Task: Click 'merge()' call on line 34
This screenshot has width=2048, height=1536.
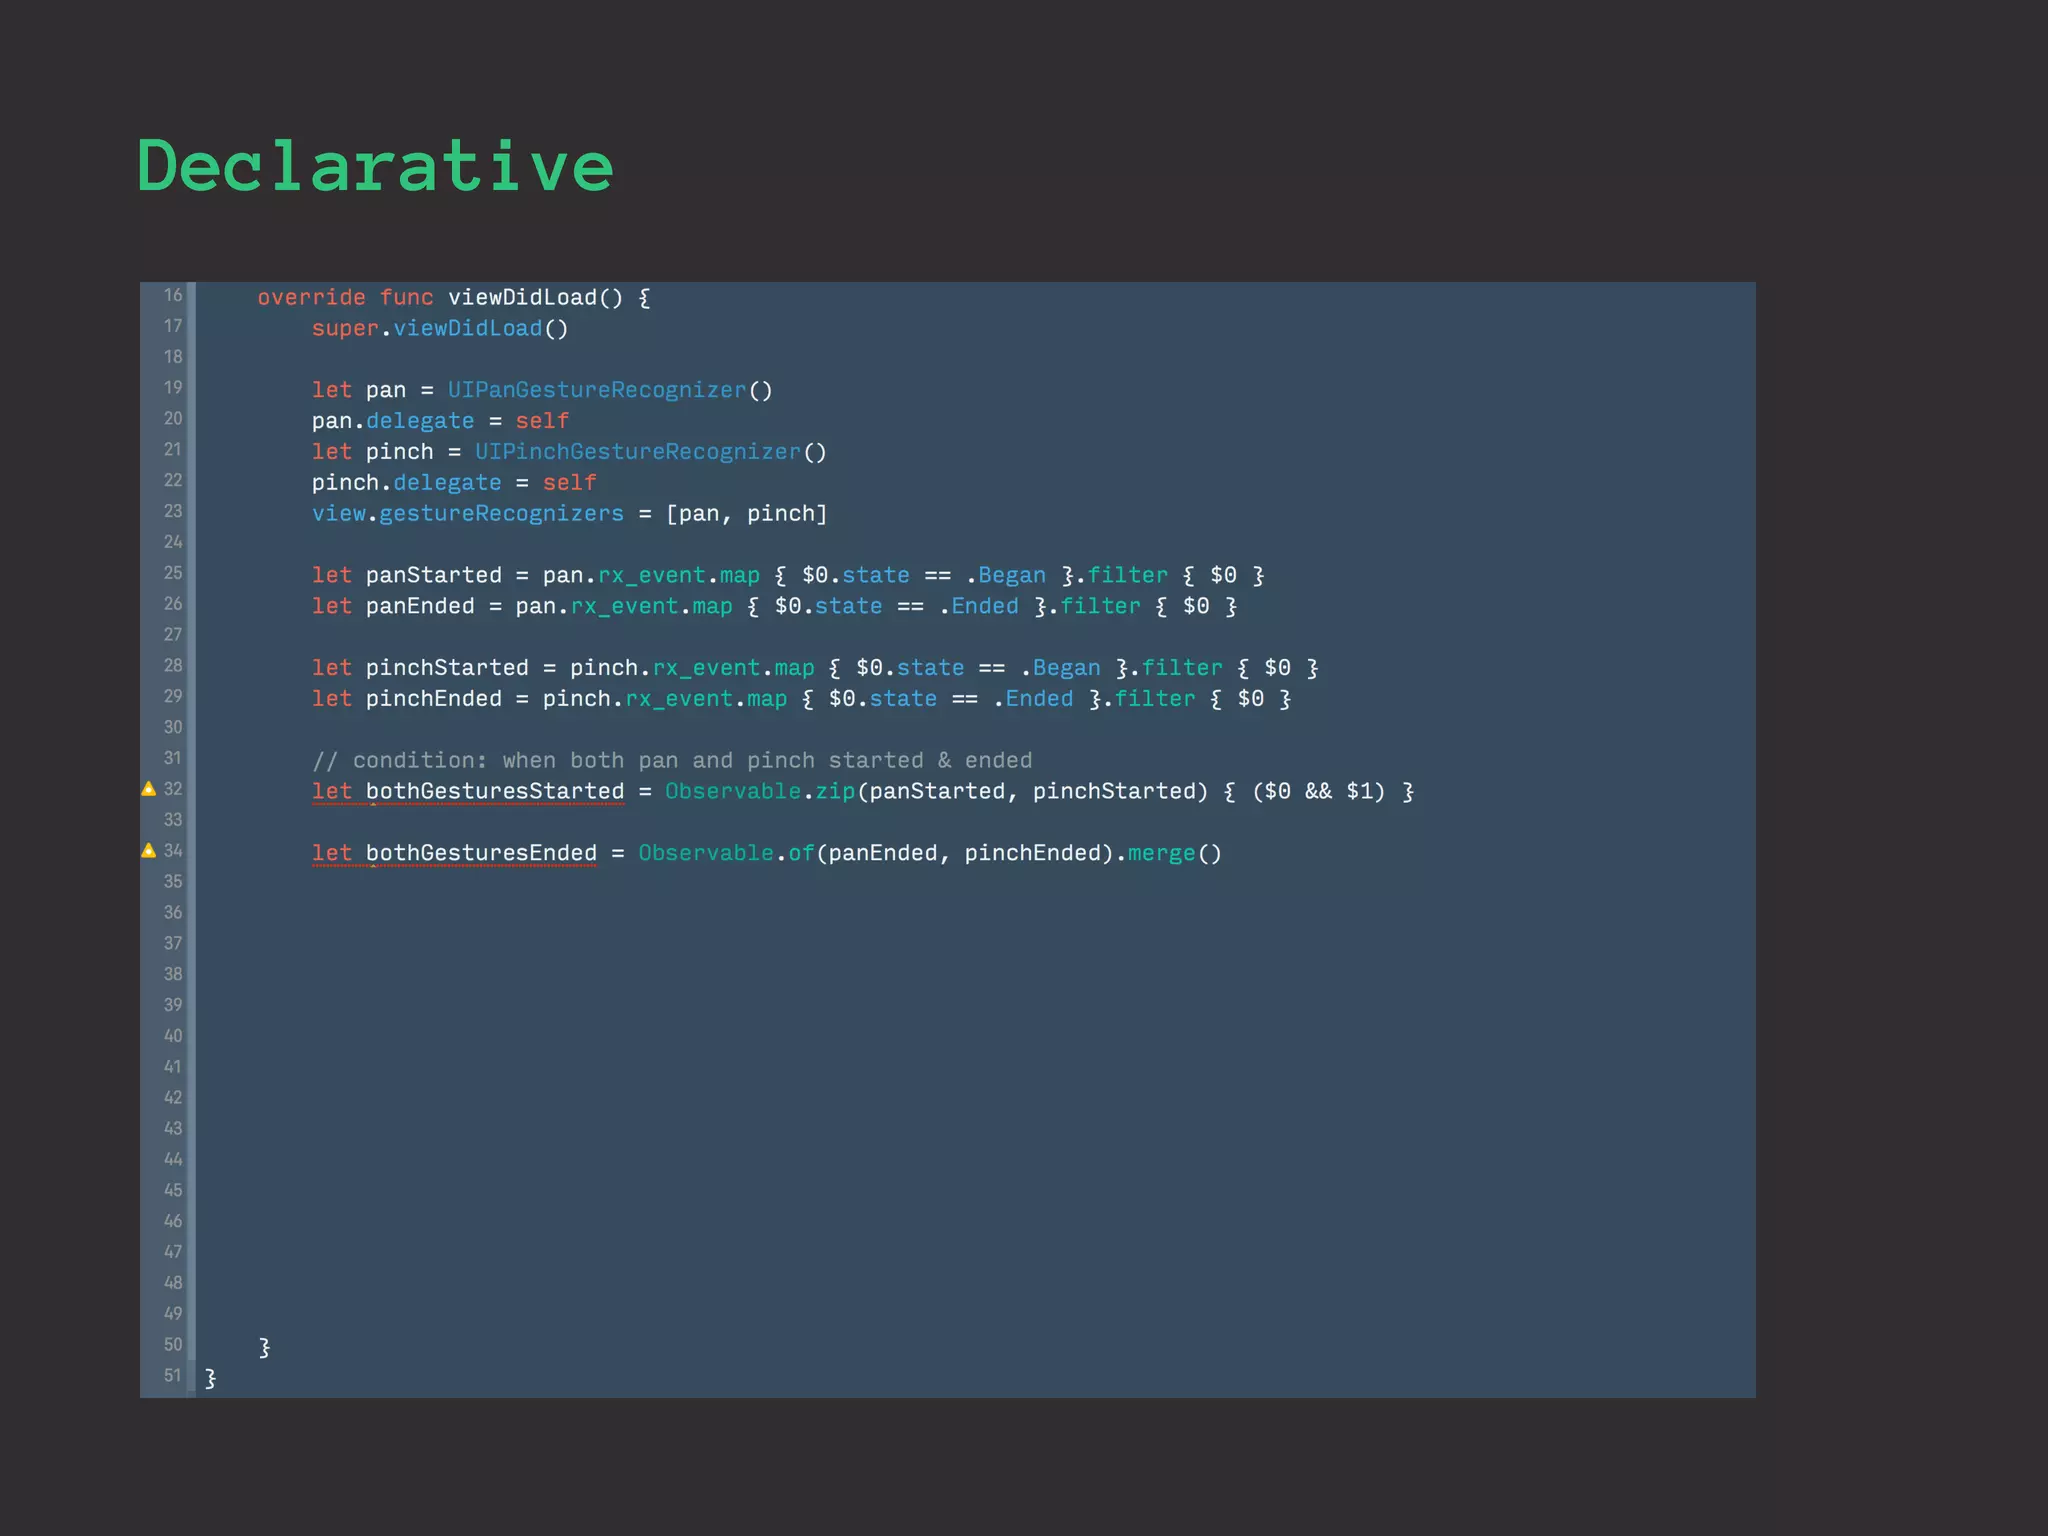Action: 1175,854
